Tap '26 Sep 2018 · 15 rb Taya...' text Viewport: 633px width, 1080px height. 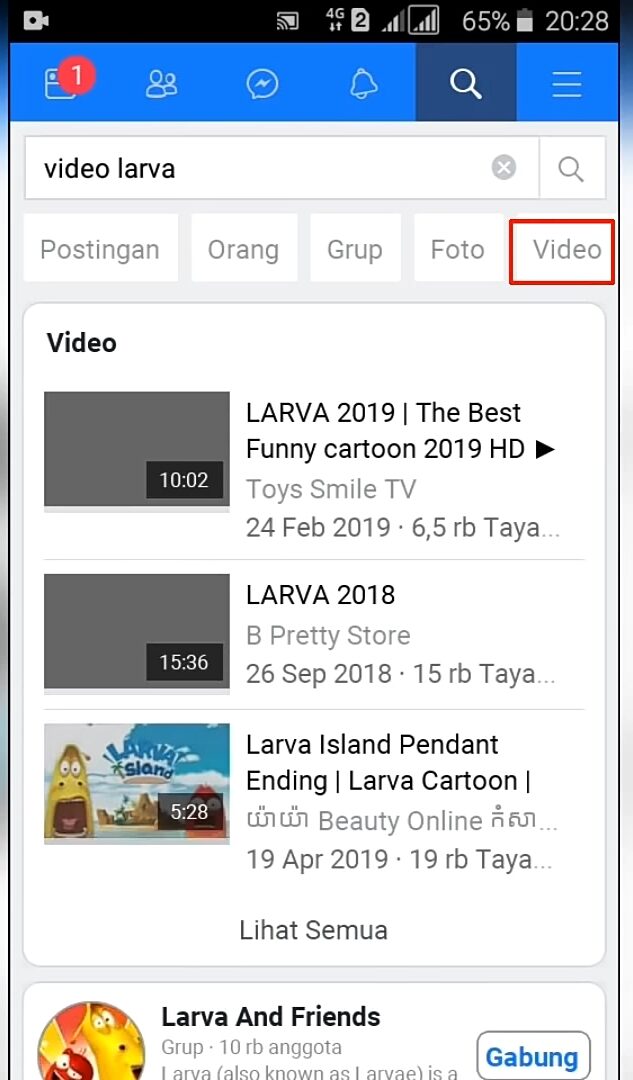[400, 674]
